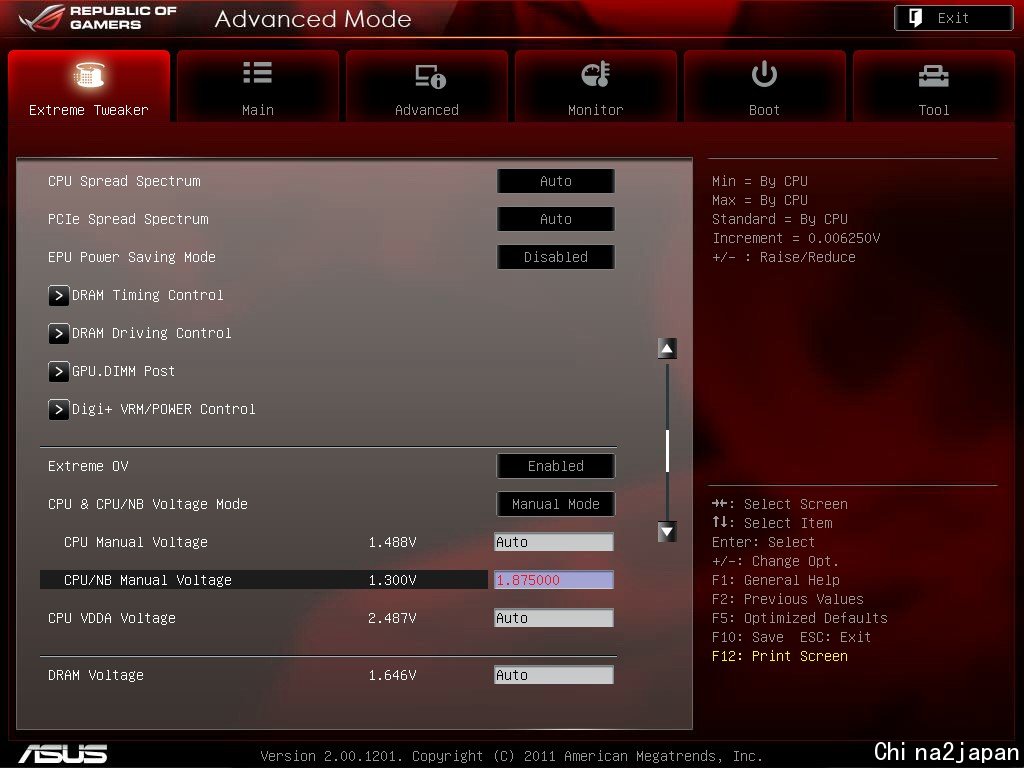
Task: Click the 2.487V VDDA voltage reading
Action: point(392,618)
